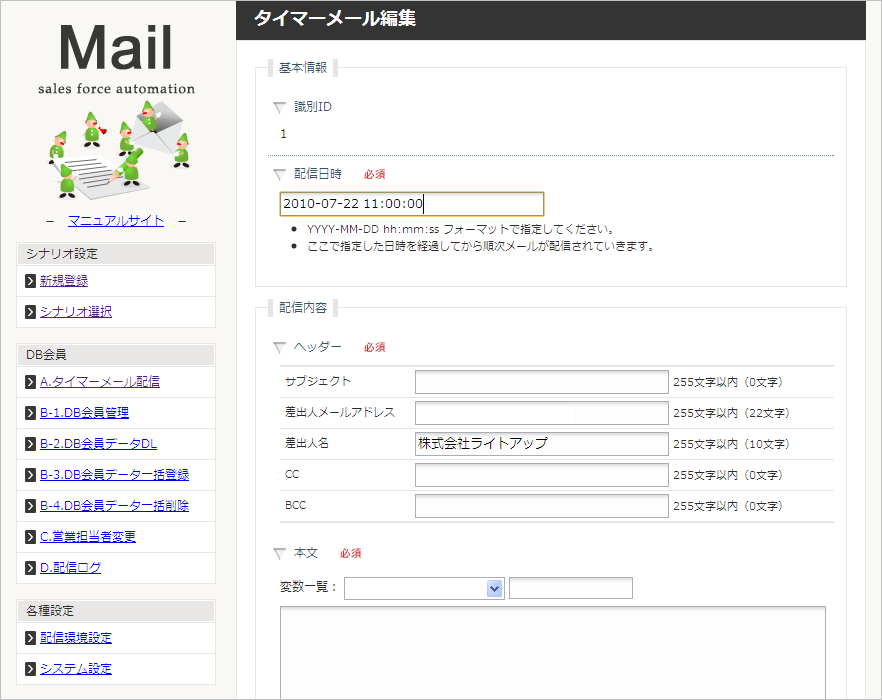Go to B-3.DB会員データ一括登録 page
The width and height of the screenshot is (882, 700).
click(114, 474)
